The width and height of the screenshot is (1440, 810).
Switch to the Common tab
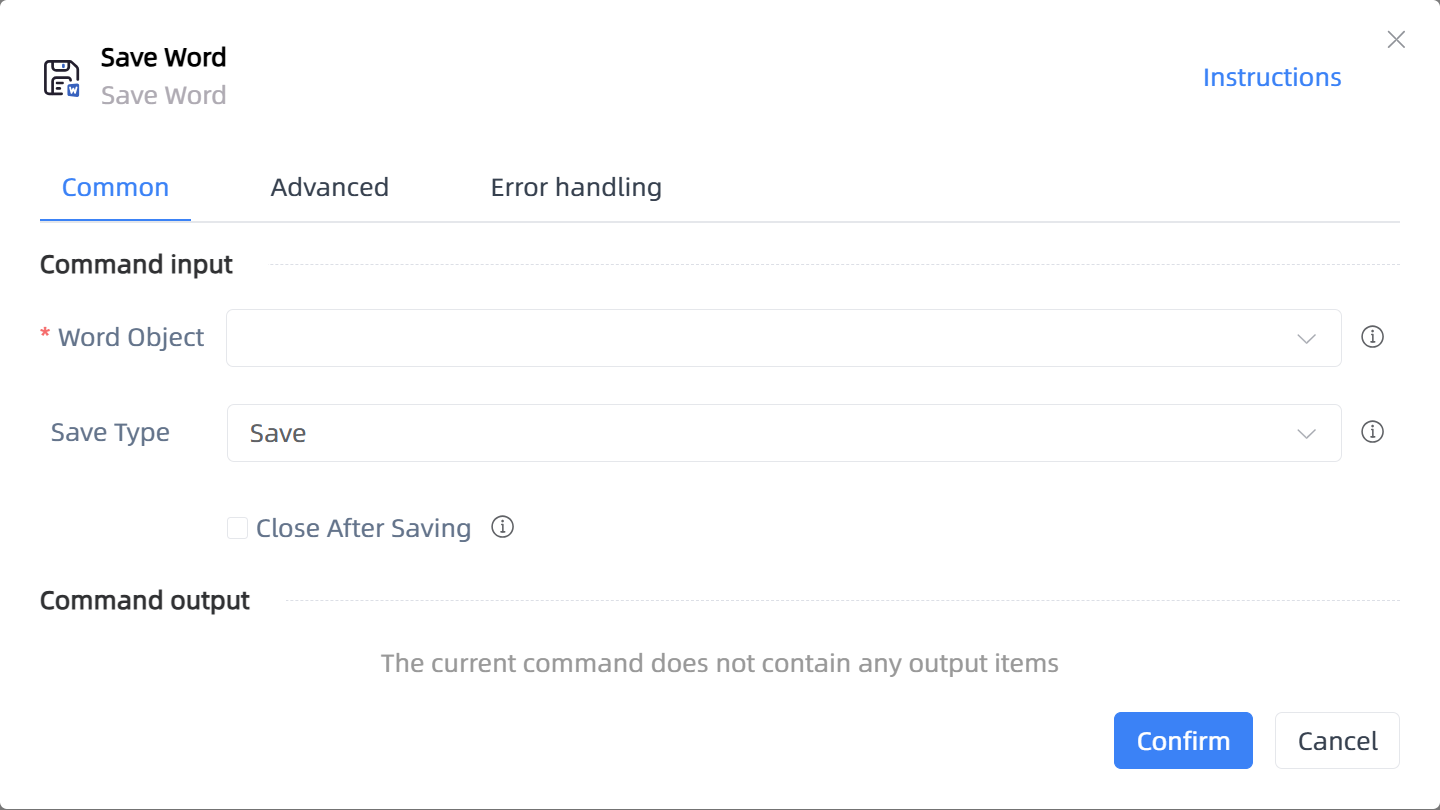pos(115,187)
